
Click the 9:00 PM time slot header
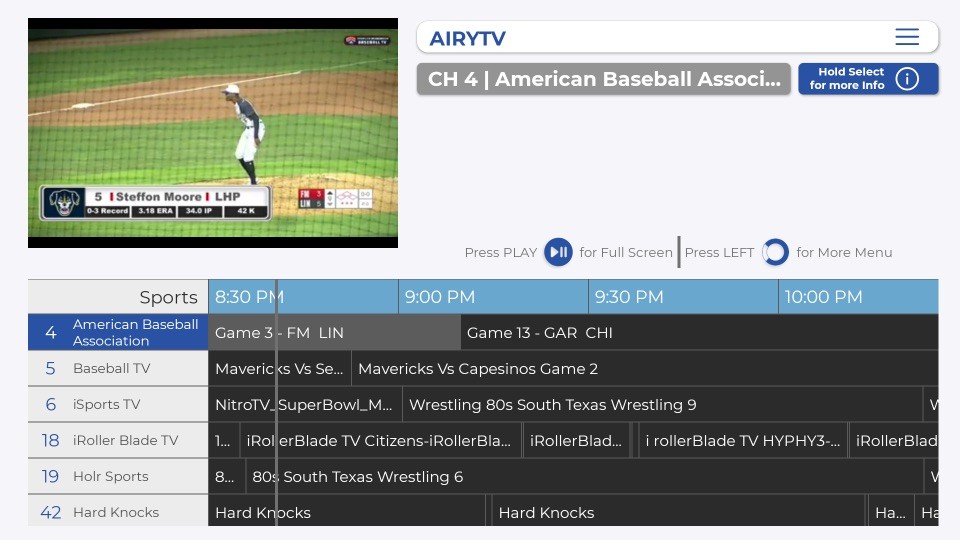(x=493, y=297)
